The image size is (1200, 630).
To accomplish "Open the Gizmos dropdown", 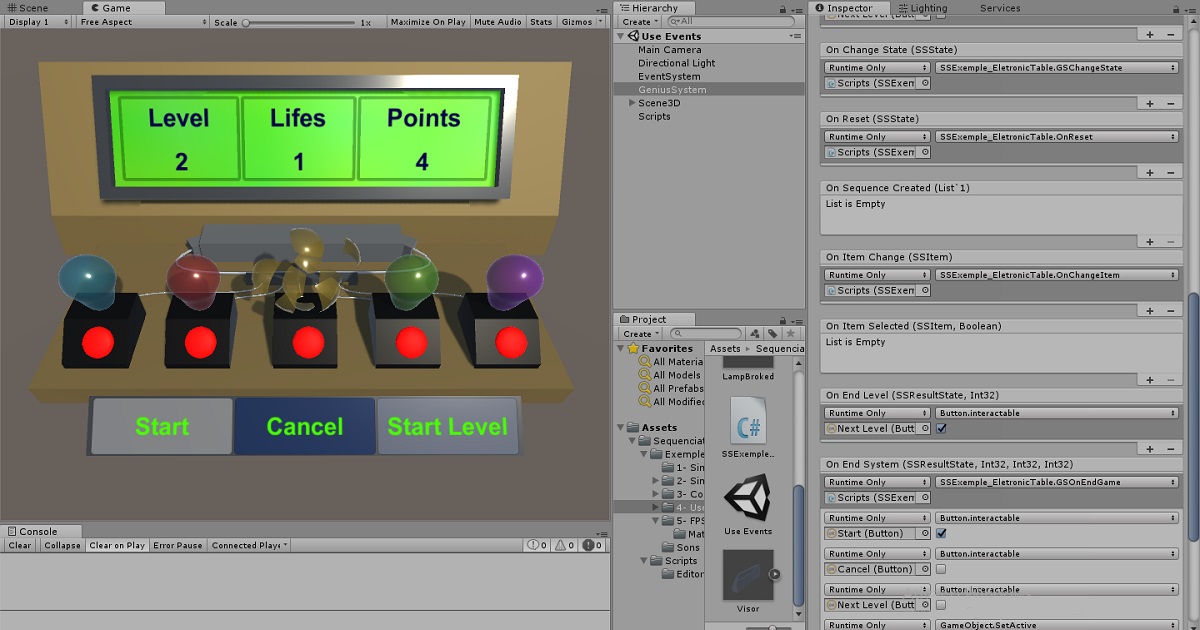I will point(582,22).
